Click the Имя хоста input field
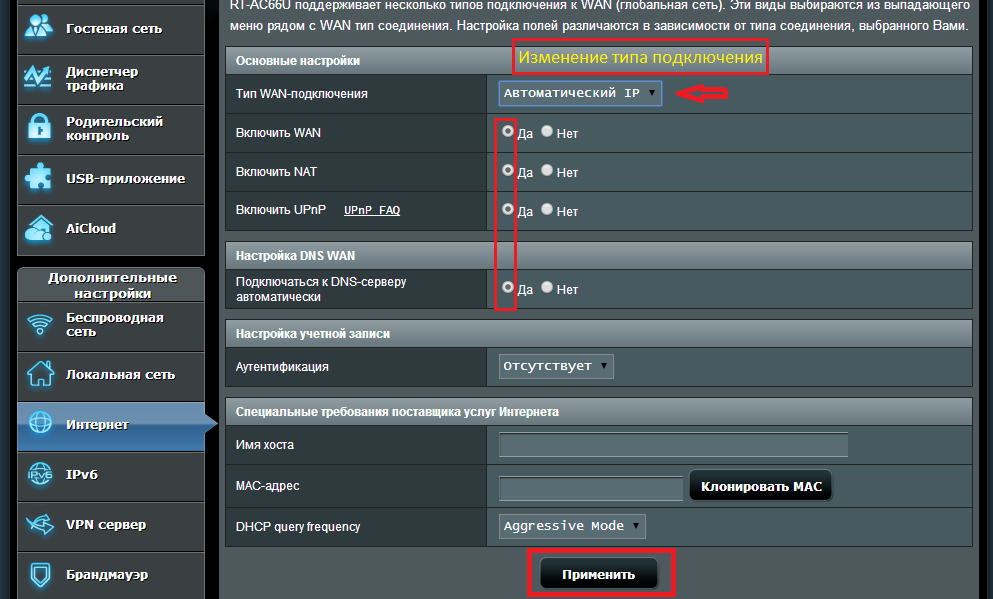Screen dimensions: 993x599 (673, 445)
